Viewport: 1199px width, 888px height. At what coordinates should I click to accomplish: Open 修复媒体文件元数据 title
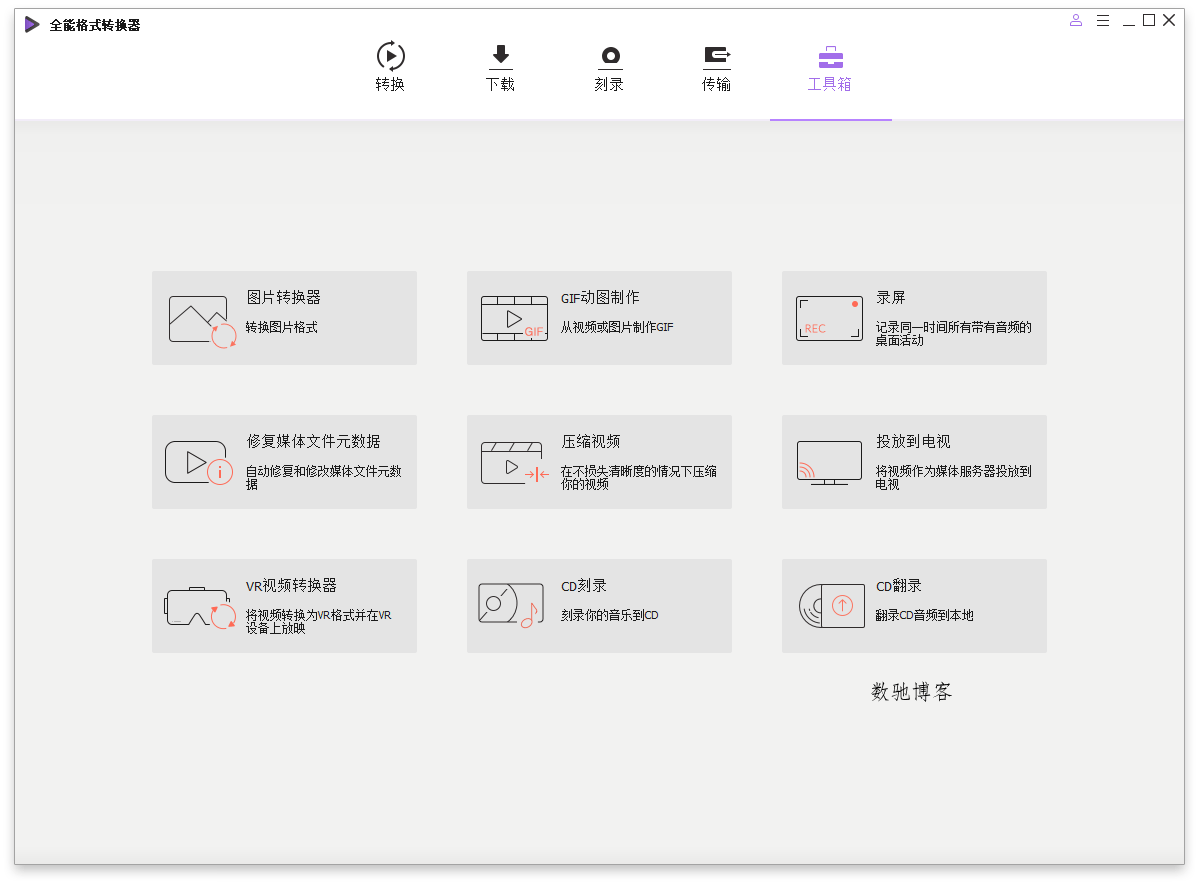(x=313, y=441)
